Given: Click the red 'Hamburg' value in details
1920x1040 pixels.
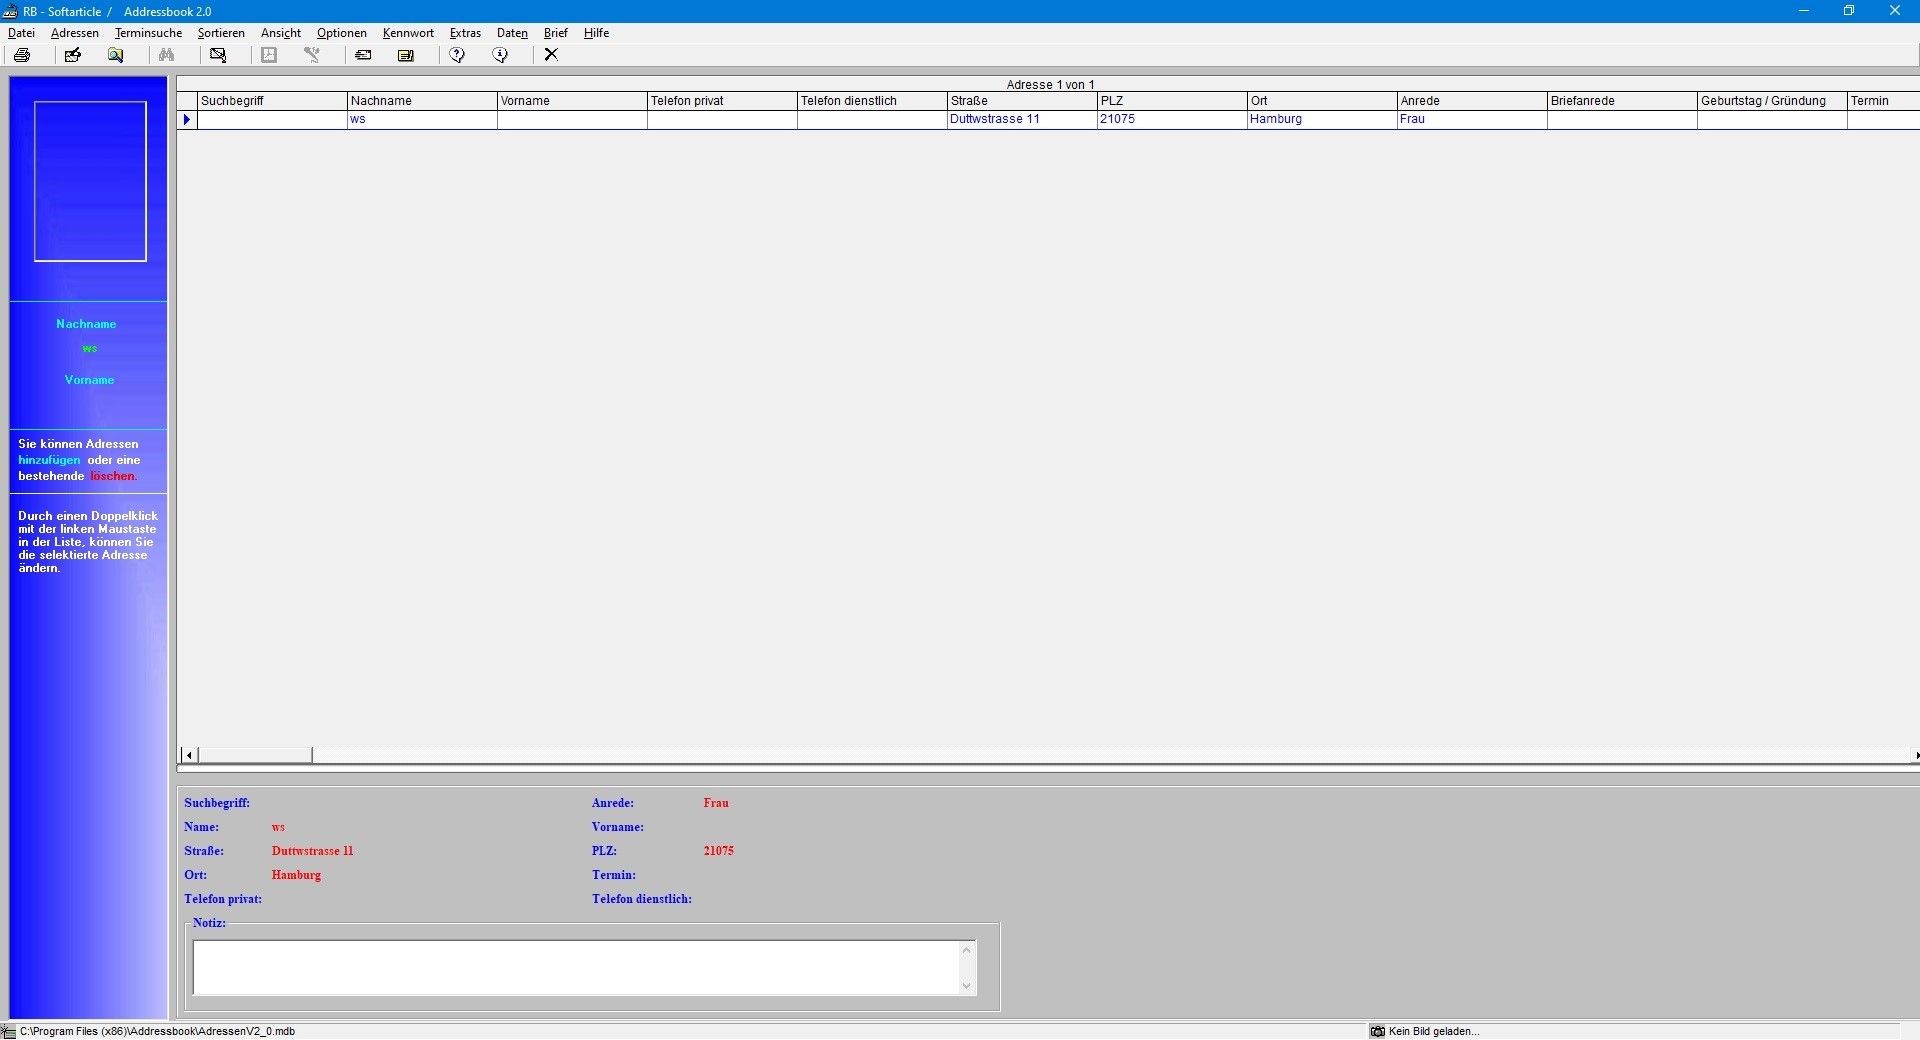Looking at the screenshot, I should (x=296, y=875).
